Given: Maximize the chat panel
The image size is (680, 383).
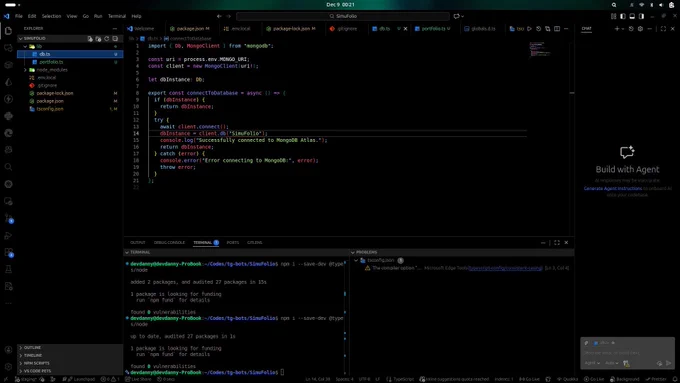Looking at the screenshot, I should (x=663, y=29).
